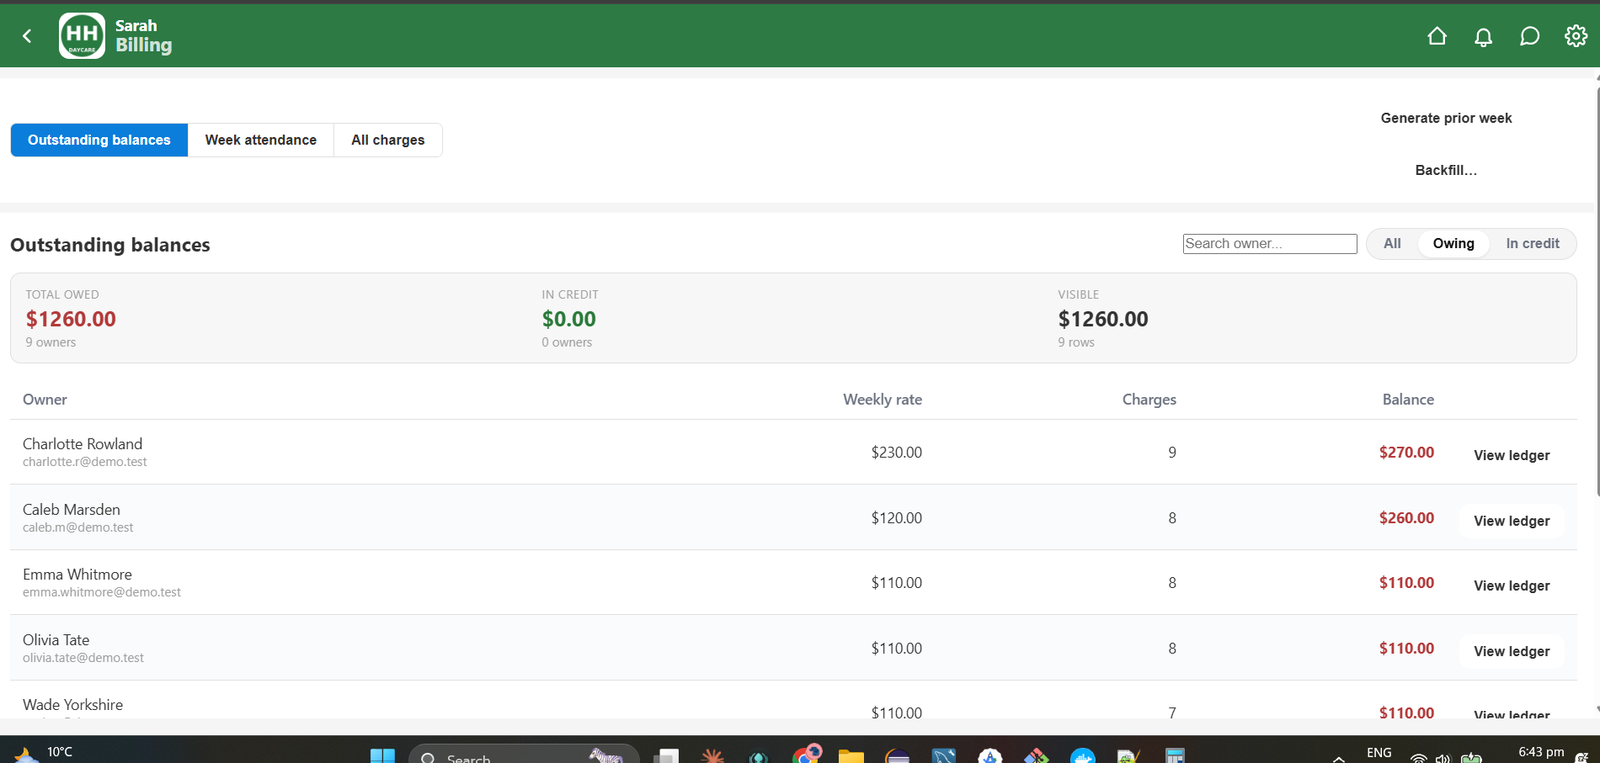The width and height of the screenshot is (1600, 763).
Task: Click Emma Whitmore's $110.00 balance
Action: 1406,583
